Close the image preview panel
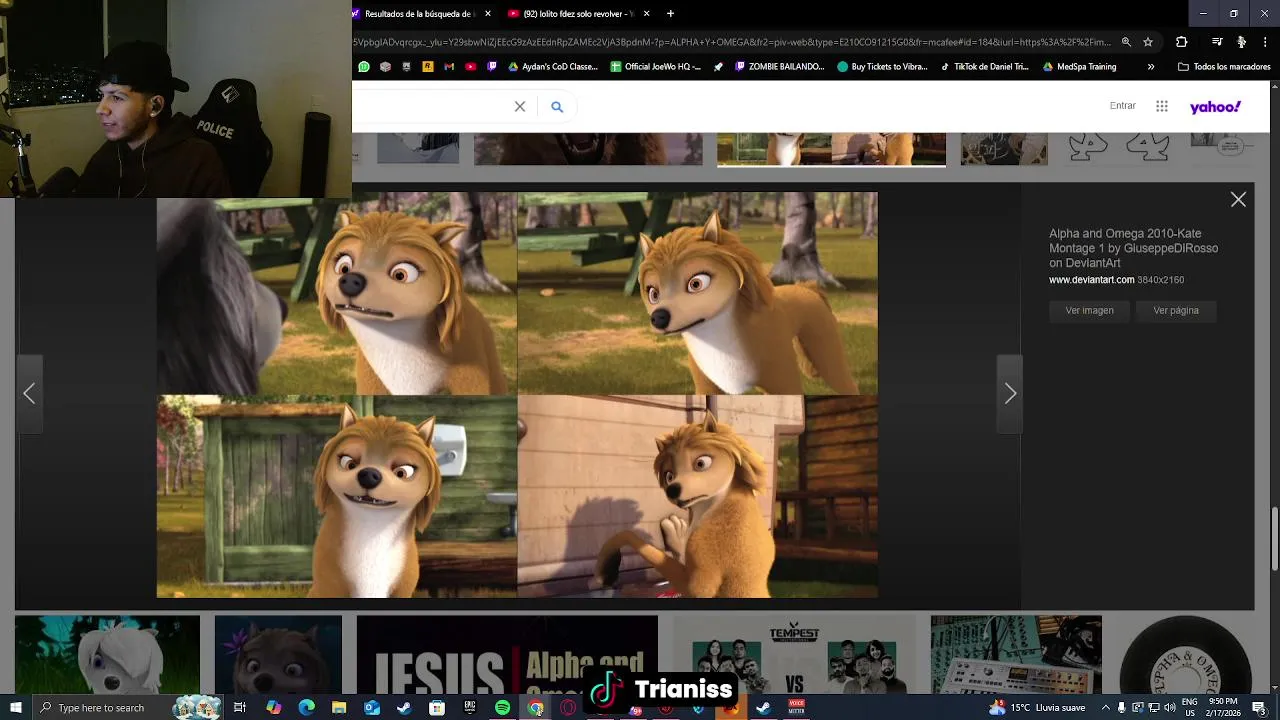 pos(1238,200)
